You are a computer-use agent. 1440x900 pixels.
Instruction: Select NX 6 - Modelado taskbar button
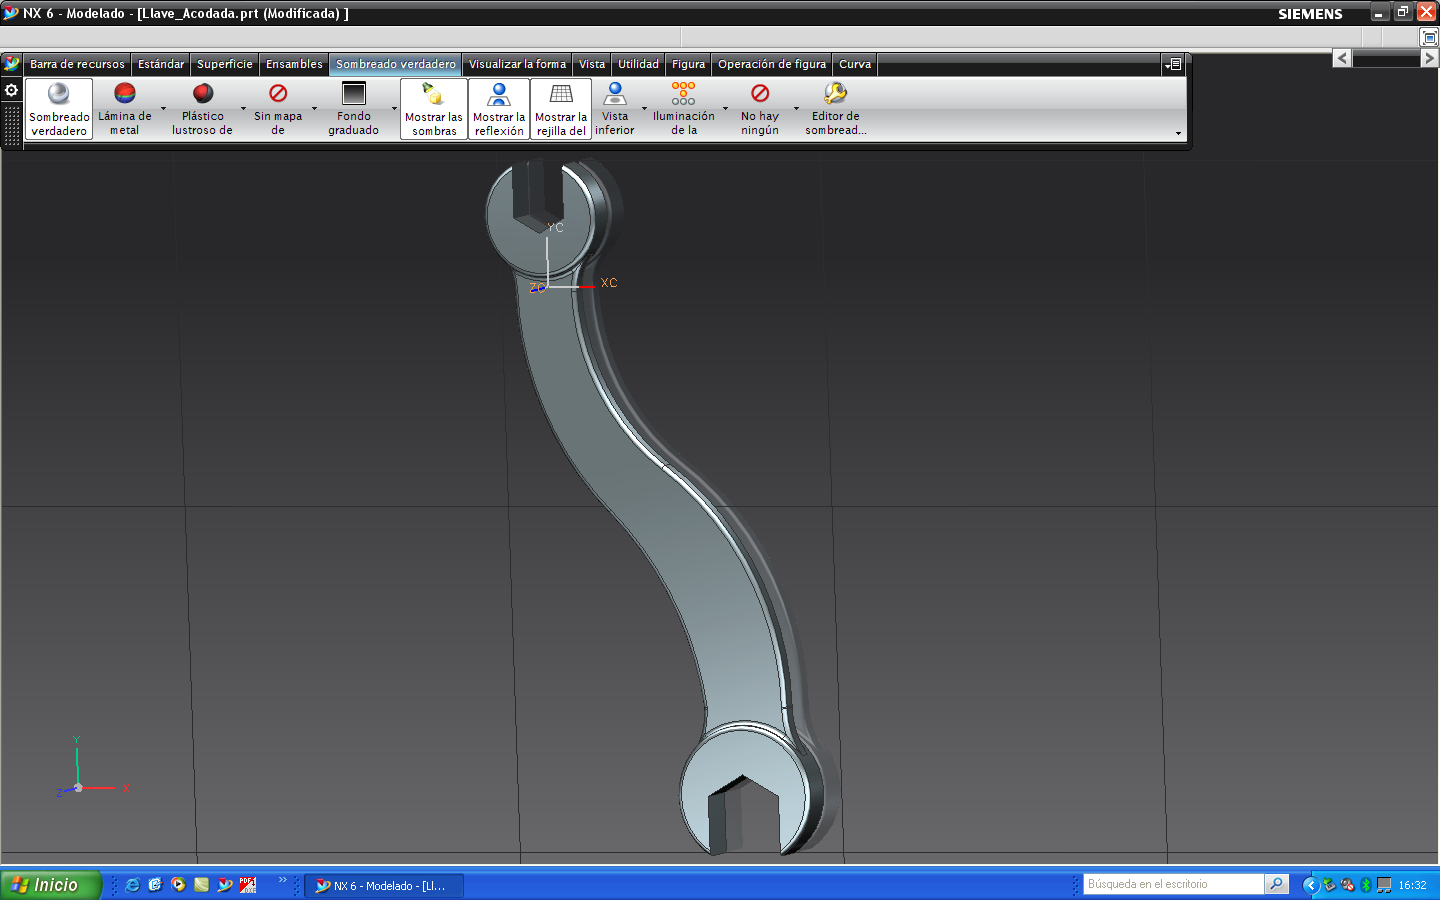pyautogui.click(x=383, y=886)
